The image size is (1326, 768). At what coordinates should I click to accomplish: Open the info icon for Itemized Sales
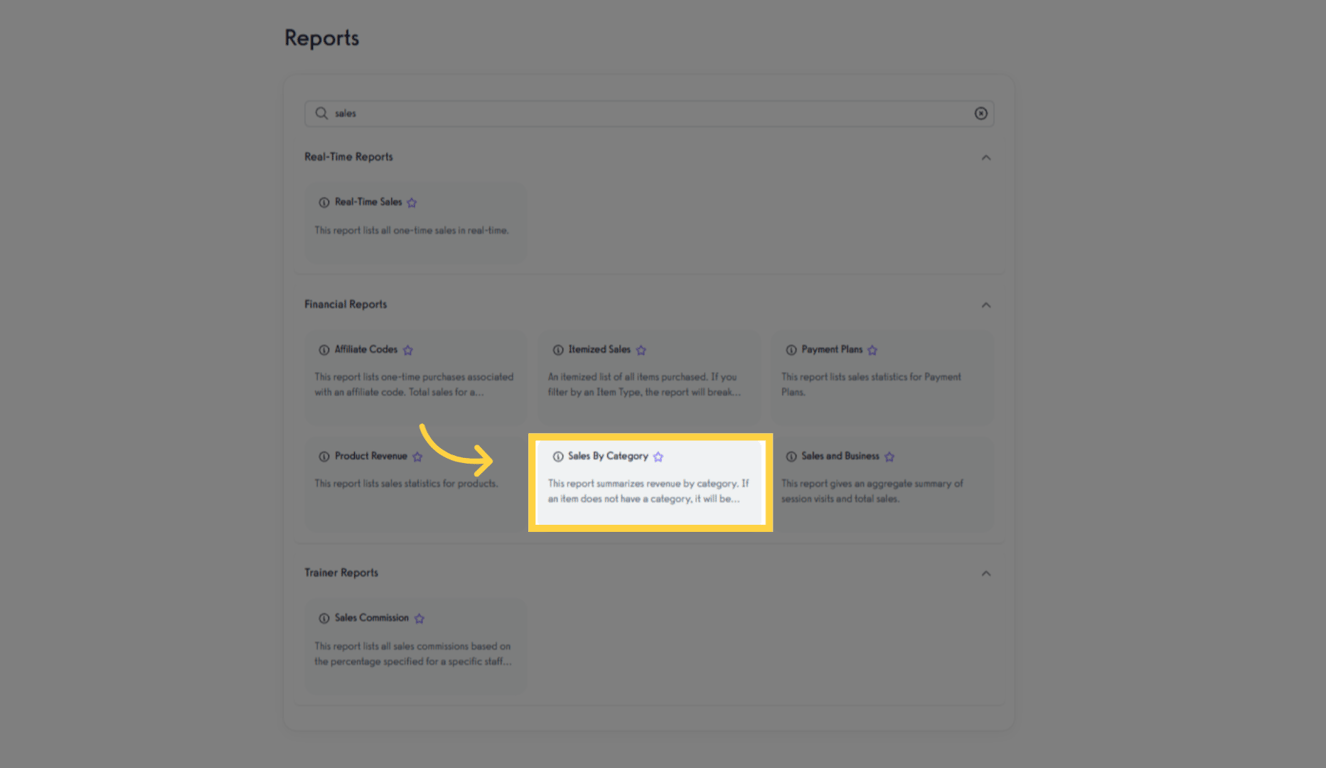tap(558, 349)
